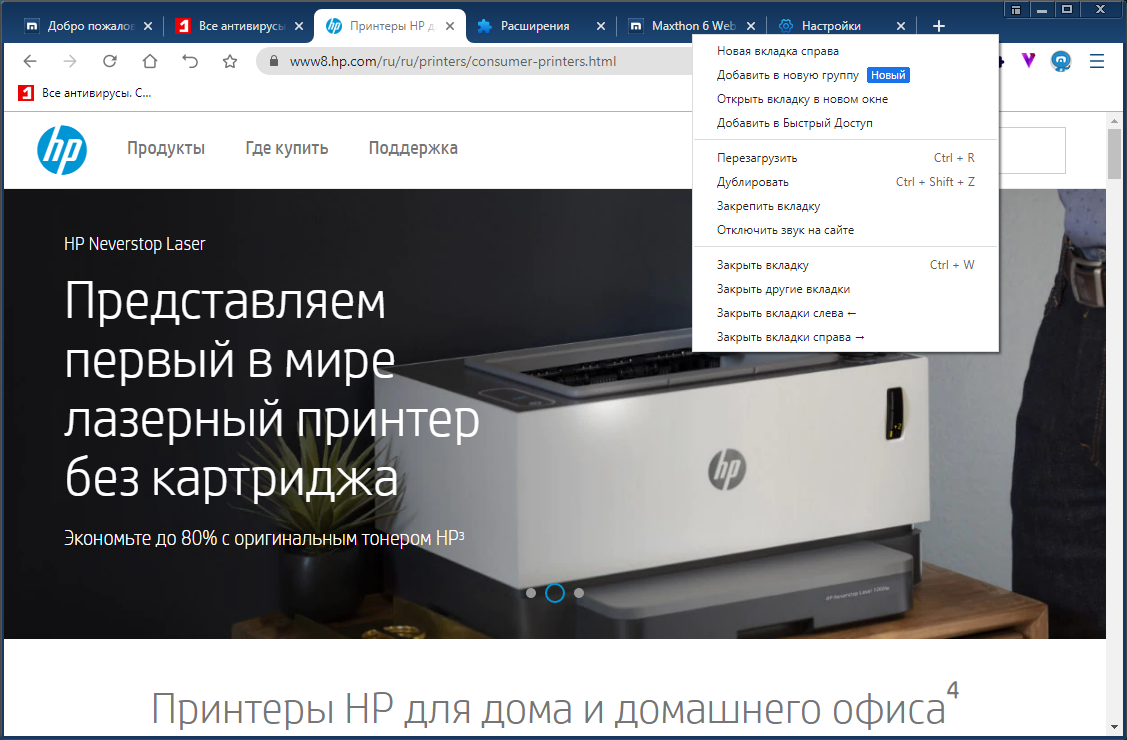The height and width of the screenshot is (740, 1127).
Task: Click Закрыть вкладку menu entry
Action: point(845,265)
